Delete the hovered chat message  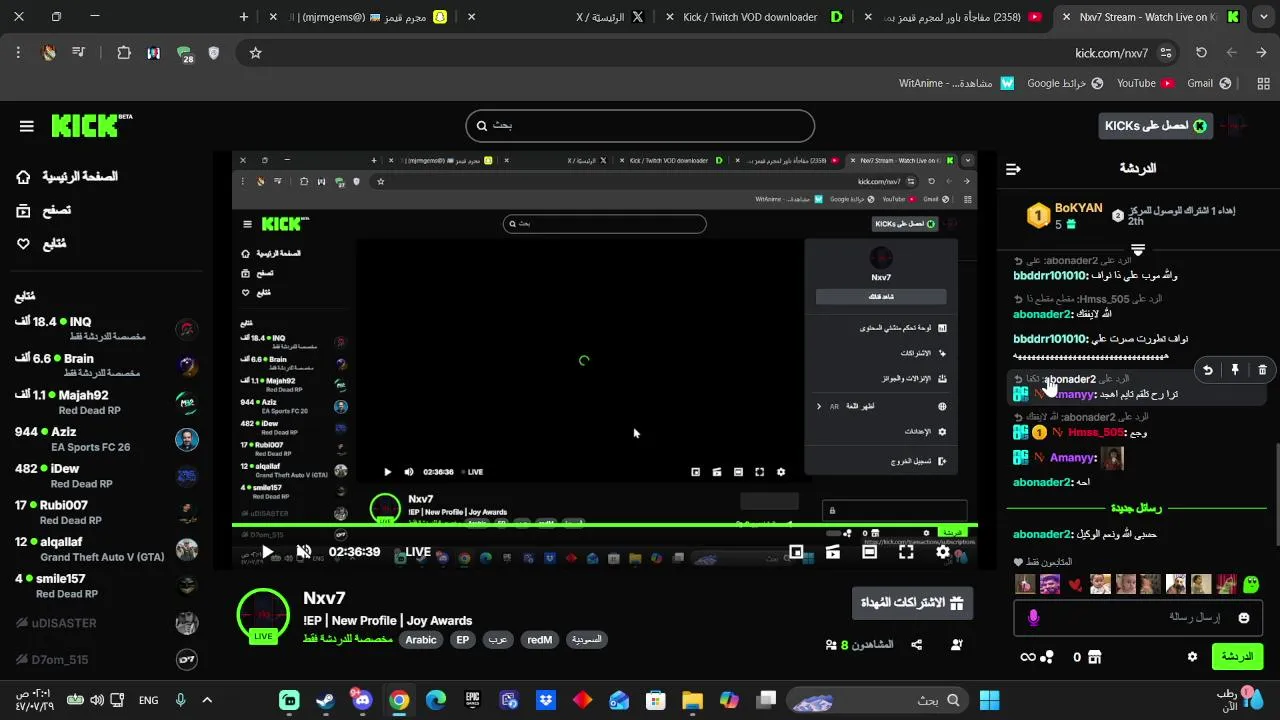point(1262,370)
